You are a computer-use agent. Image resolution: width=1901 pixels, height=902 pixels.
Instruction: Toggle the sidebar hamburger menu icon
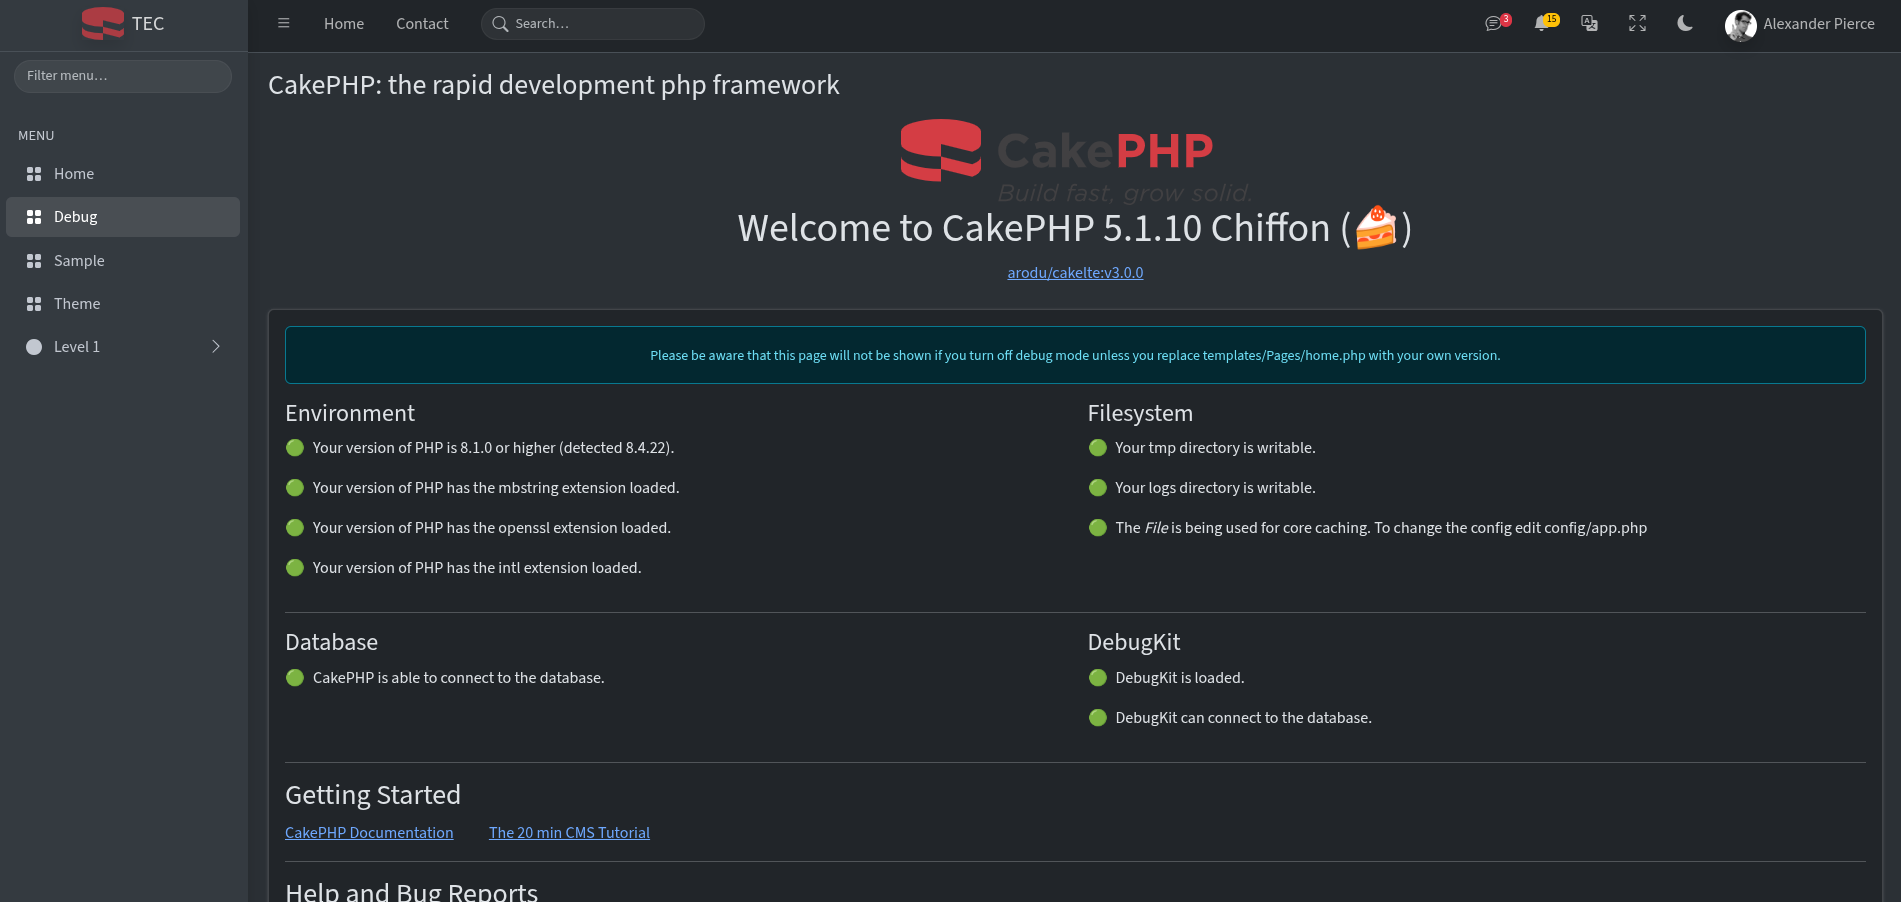284,23
